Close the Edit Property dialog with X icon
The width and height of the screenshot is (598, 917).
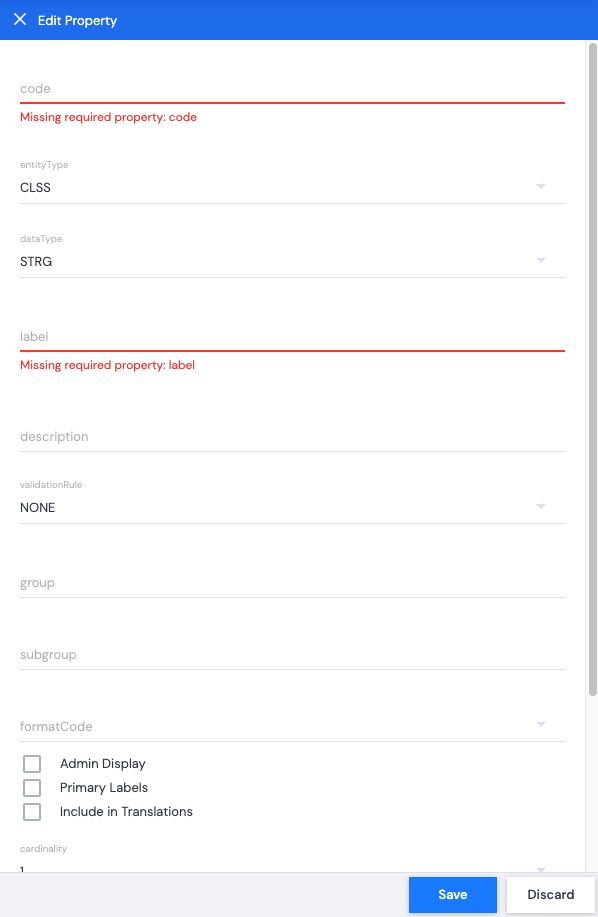pyautogui.click(x=20, y=19)
